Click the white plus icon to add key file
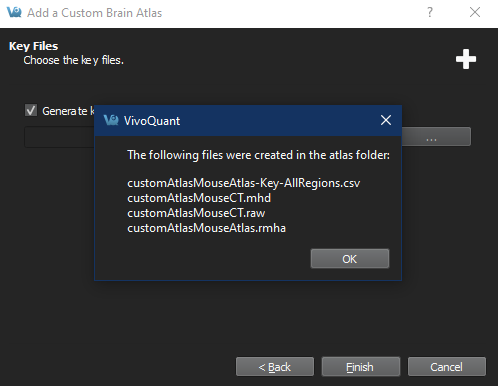Screen dimensions: 498x386 pyautogui.click(x=466, y=59)
